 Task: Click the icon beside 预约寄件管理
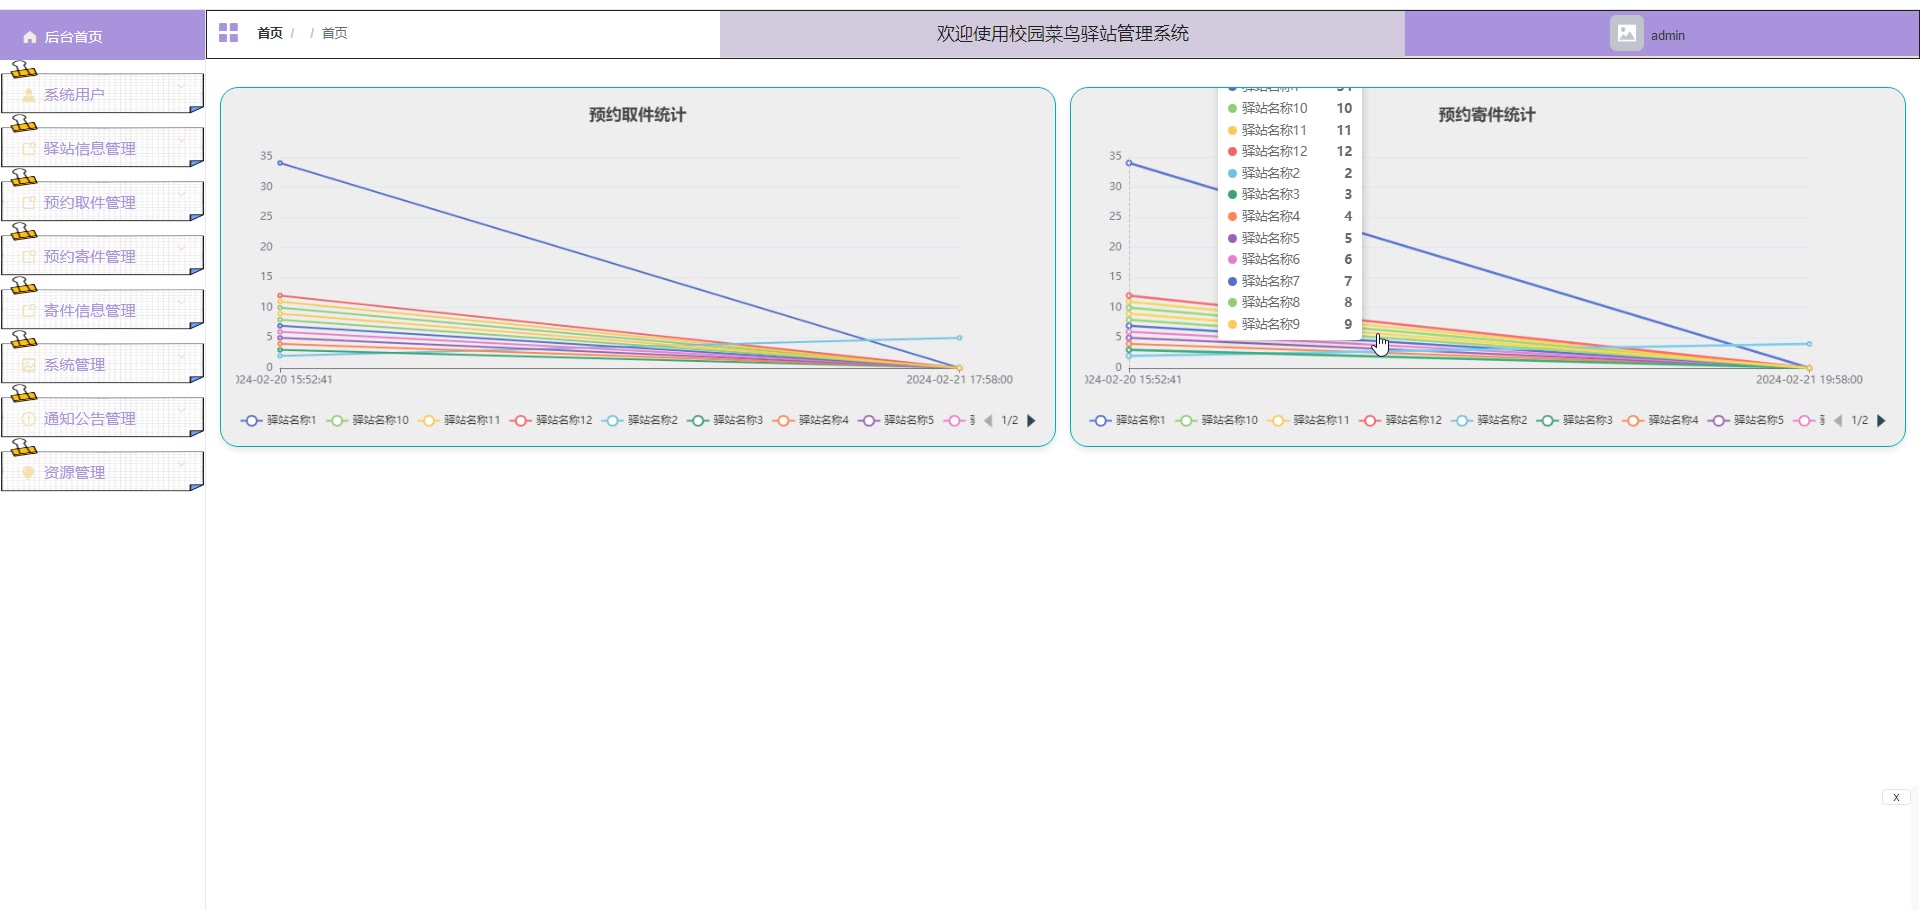29,257
